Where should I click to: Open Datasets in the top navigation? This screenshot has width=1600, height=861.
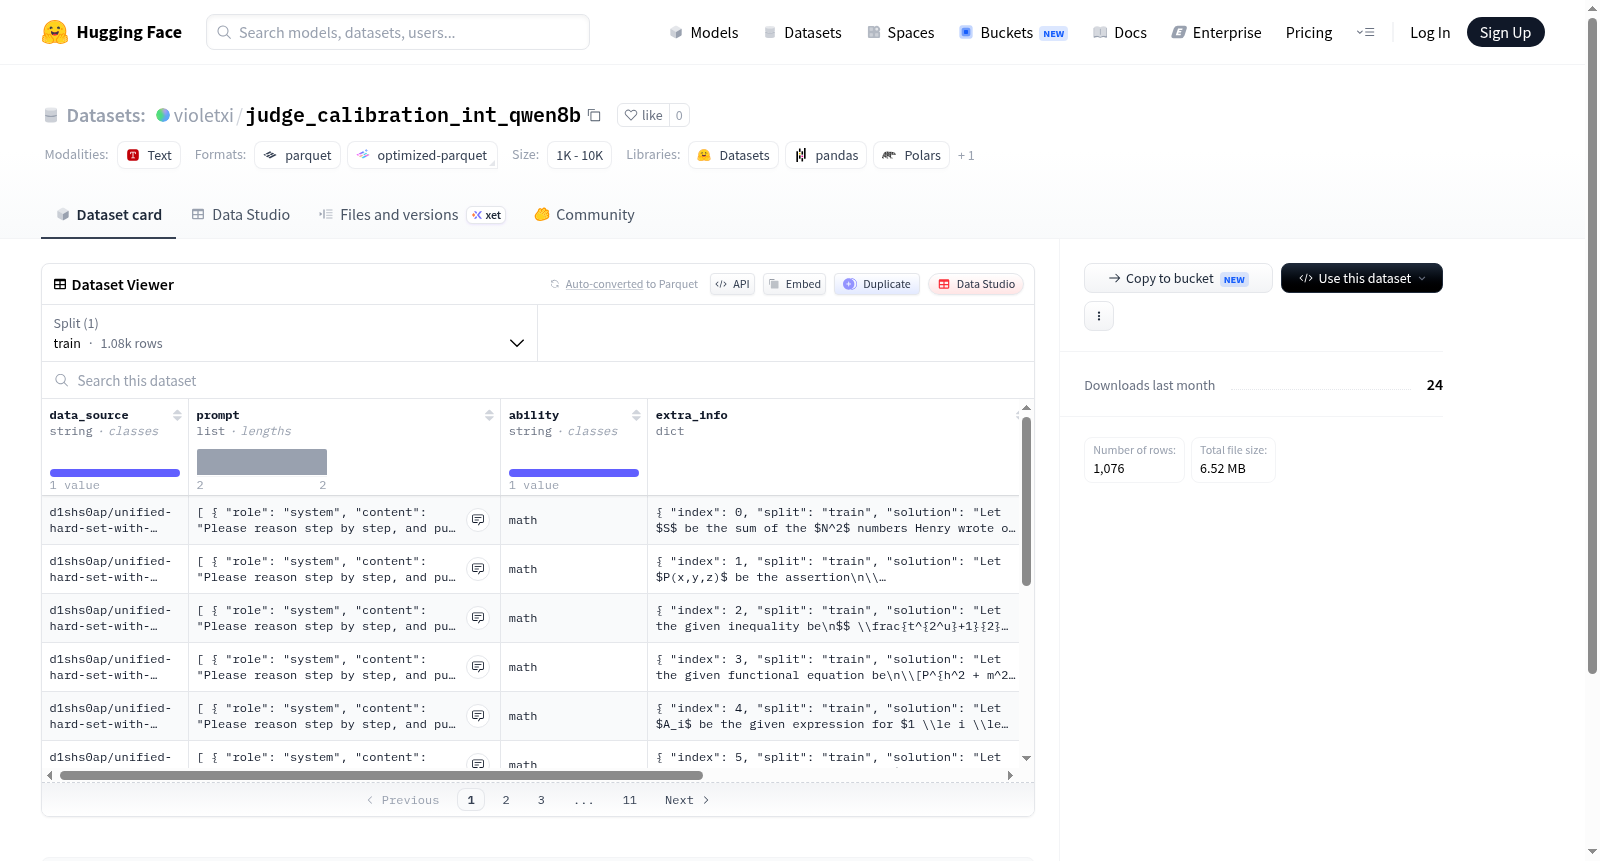click(x=803, y=32)
